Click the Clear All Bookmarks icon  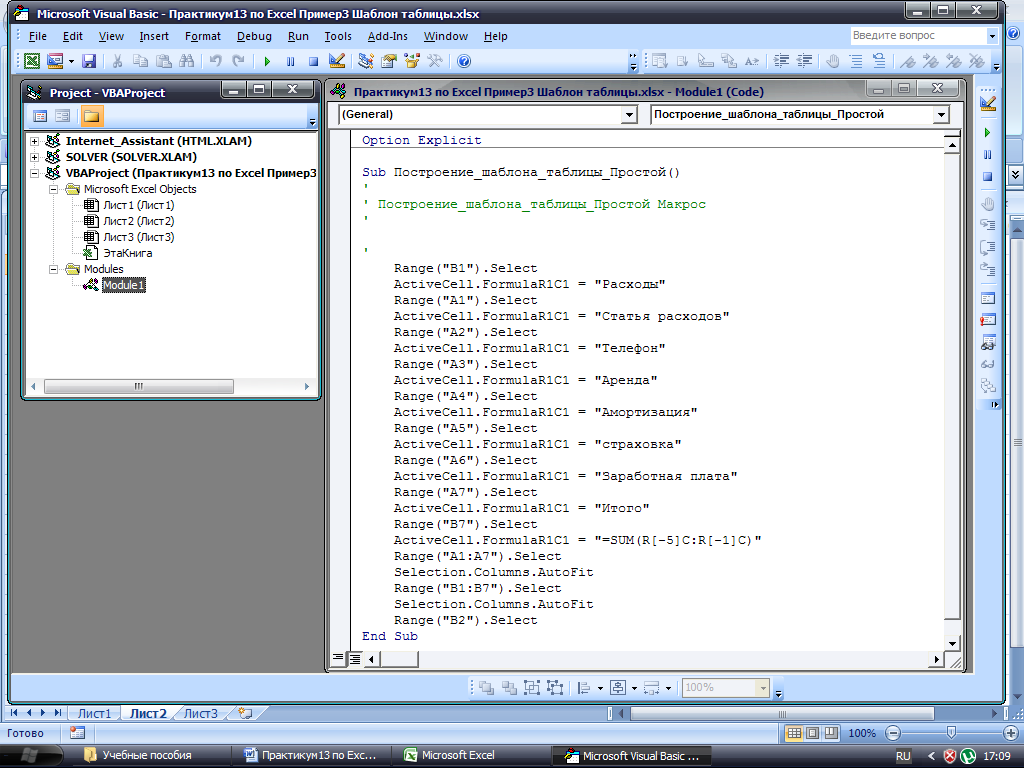click(x=977, y=61)
